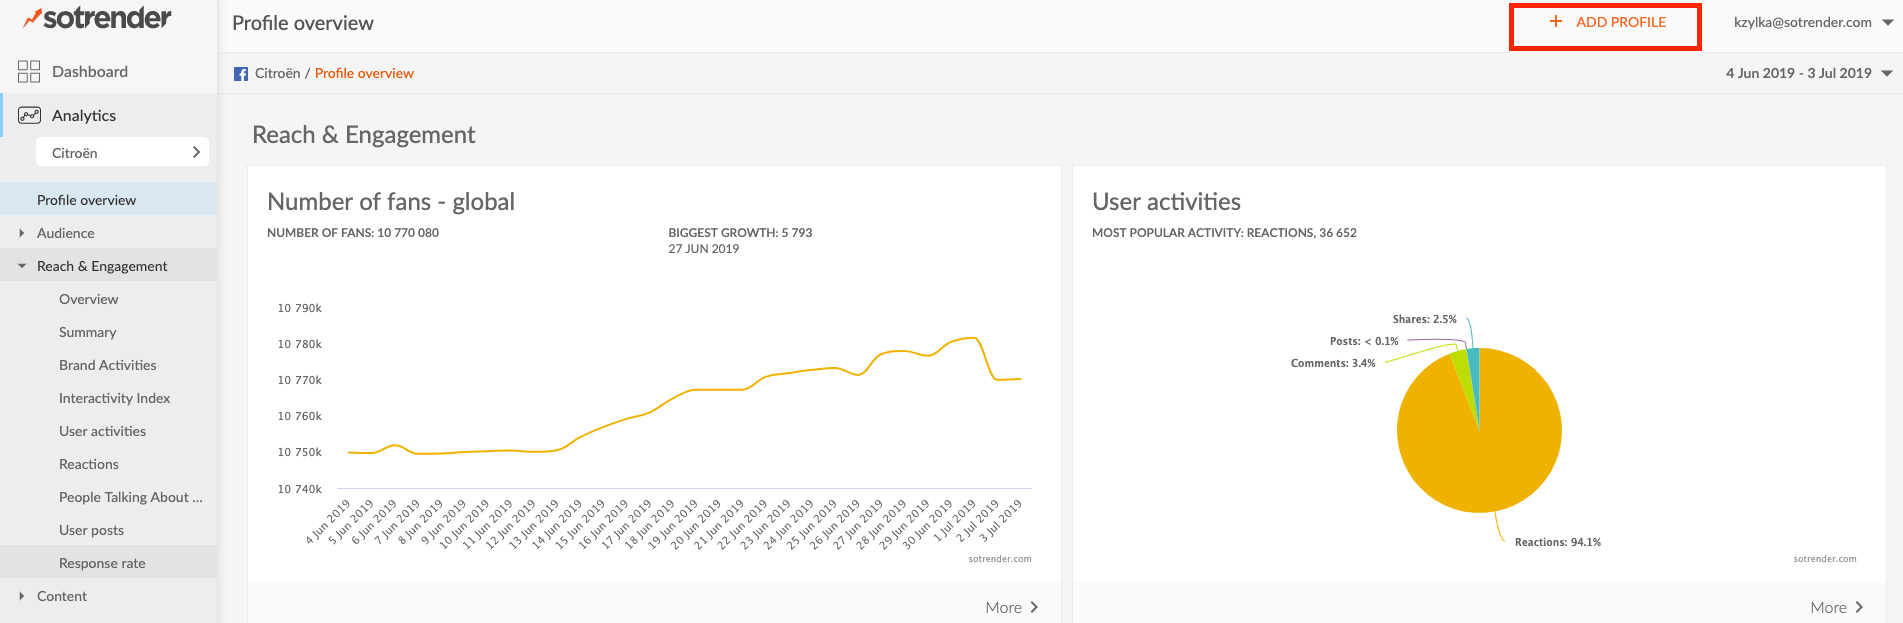This screenshot has width=1903, height=623.
Task: Click the Analytics chart icon
Action: point(29,115)
